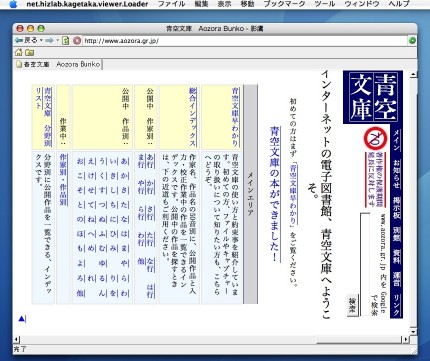Open the 作家別・作品別 link
Image resolution: width=430 pixels, height=361 pixels.
[63, 180]
